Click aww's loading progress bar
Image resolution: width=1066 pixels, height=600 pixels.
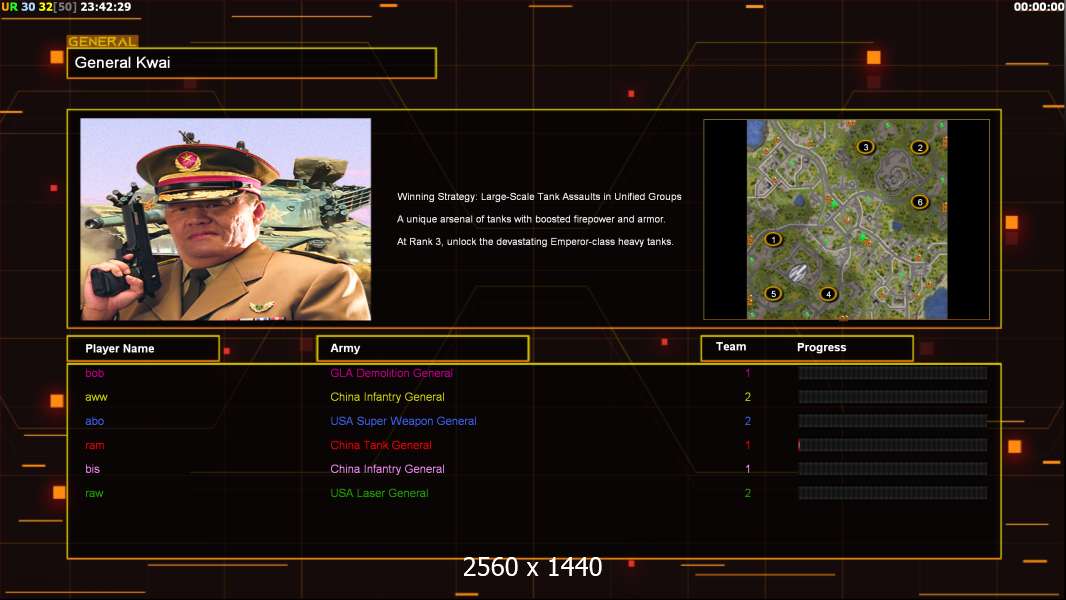[893, 397]
